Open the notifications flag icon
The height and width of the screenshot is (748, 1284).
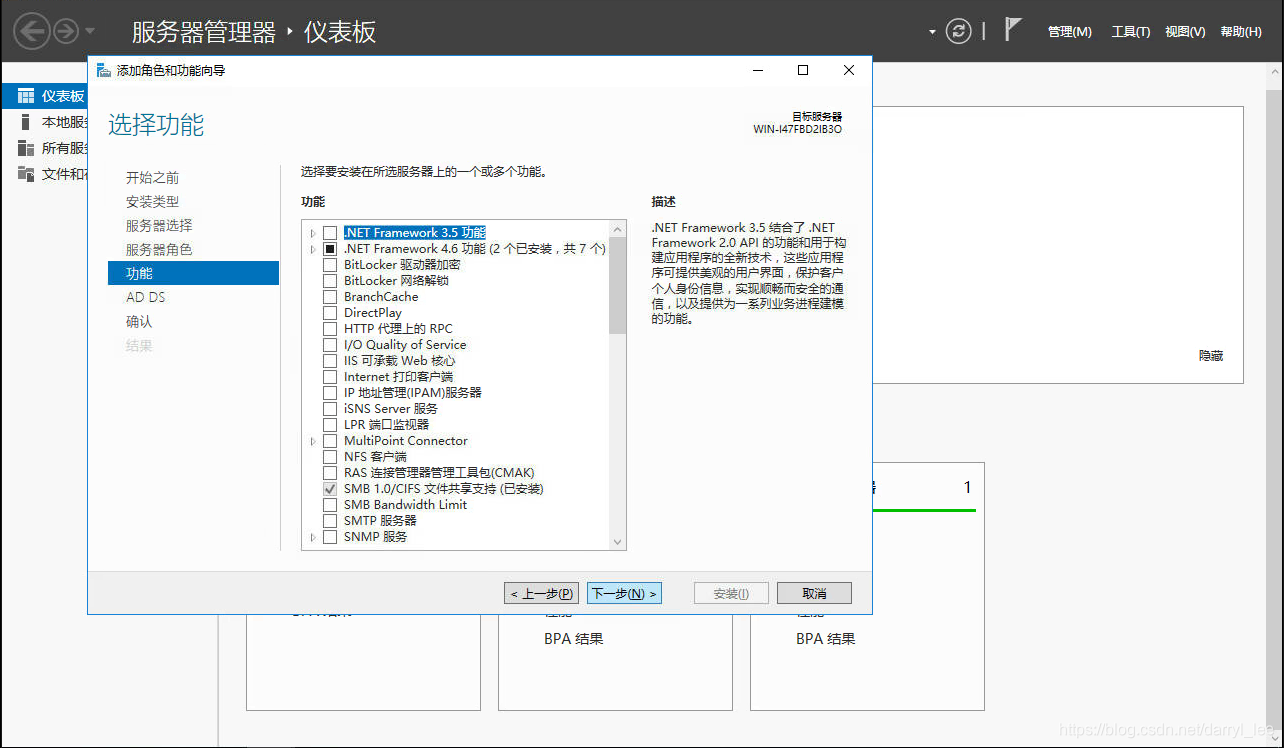[1013, 30]
